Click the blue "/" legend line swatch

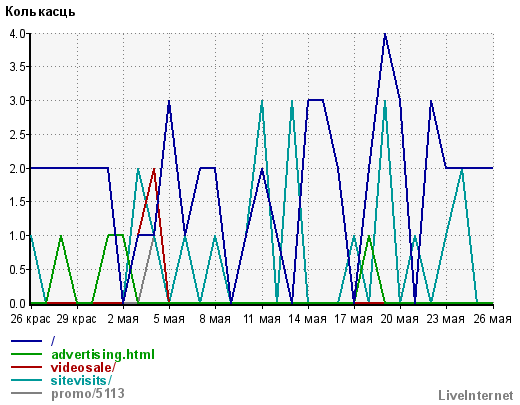pyautogui.click(x=26, y=341)
